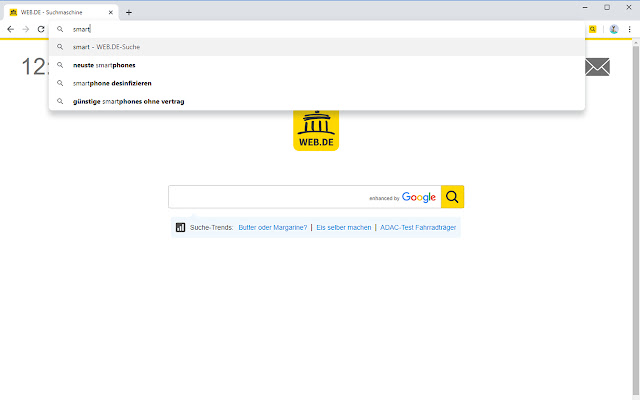The height and width of the screenshot is (400, 640).
Task: Click the WEB.DE favicon on the tab
Action: [x=13, y=12]
